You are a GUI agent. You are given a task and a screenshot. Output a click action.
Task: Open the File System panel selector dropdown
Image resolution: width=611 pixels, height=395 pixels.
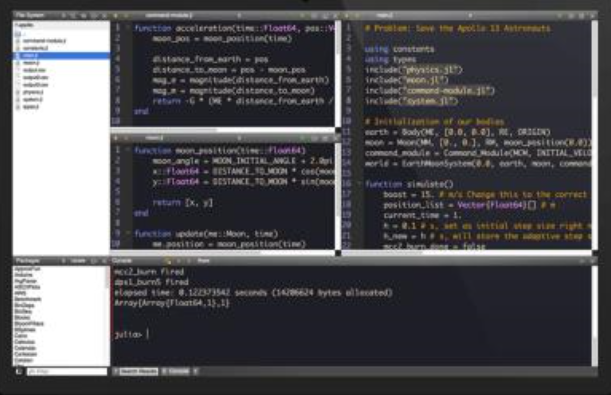coord(64,16)
